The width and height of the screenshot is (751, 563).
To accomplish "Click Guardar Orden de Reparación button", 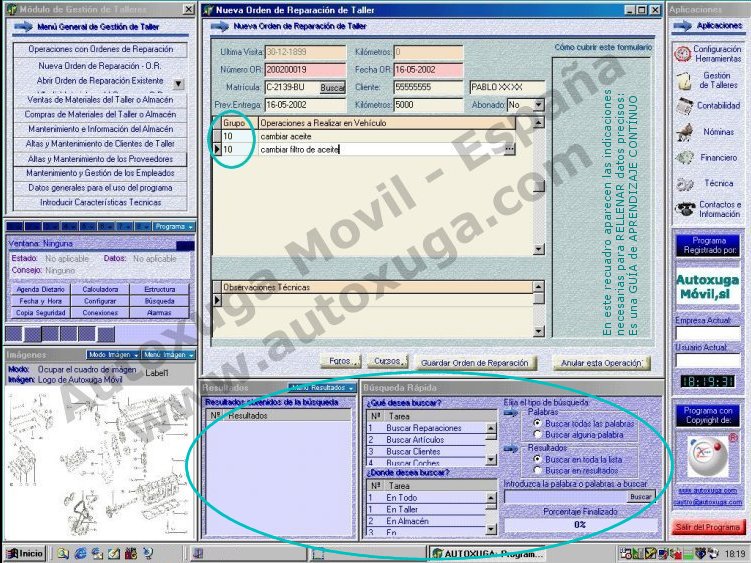I will point(475,363).
